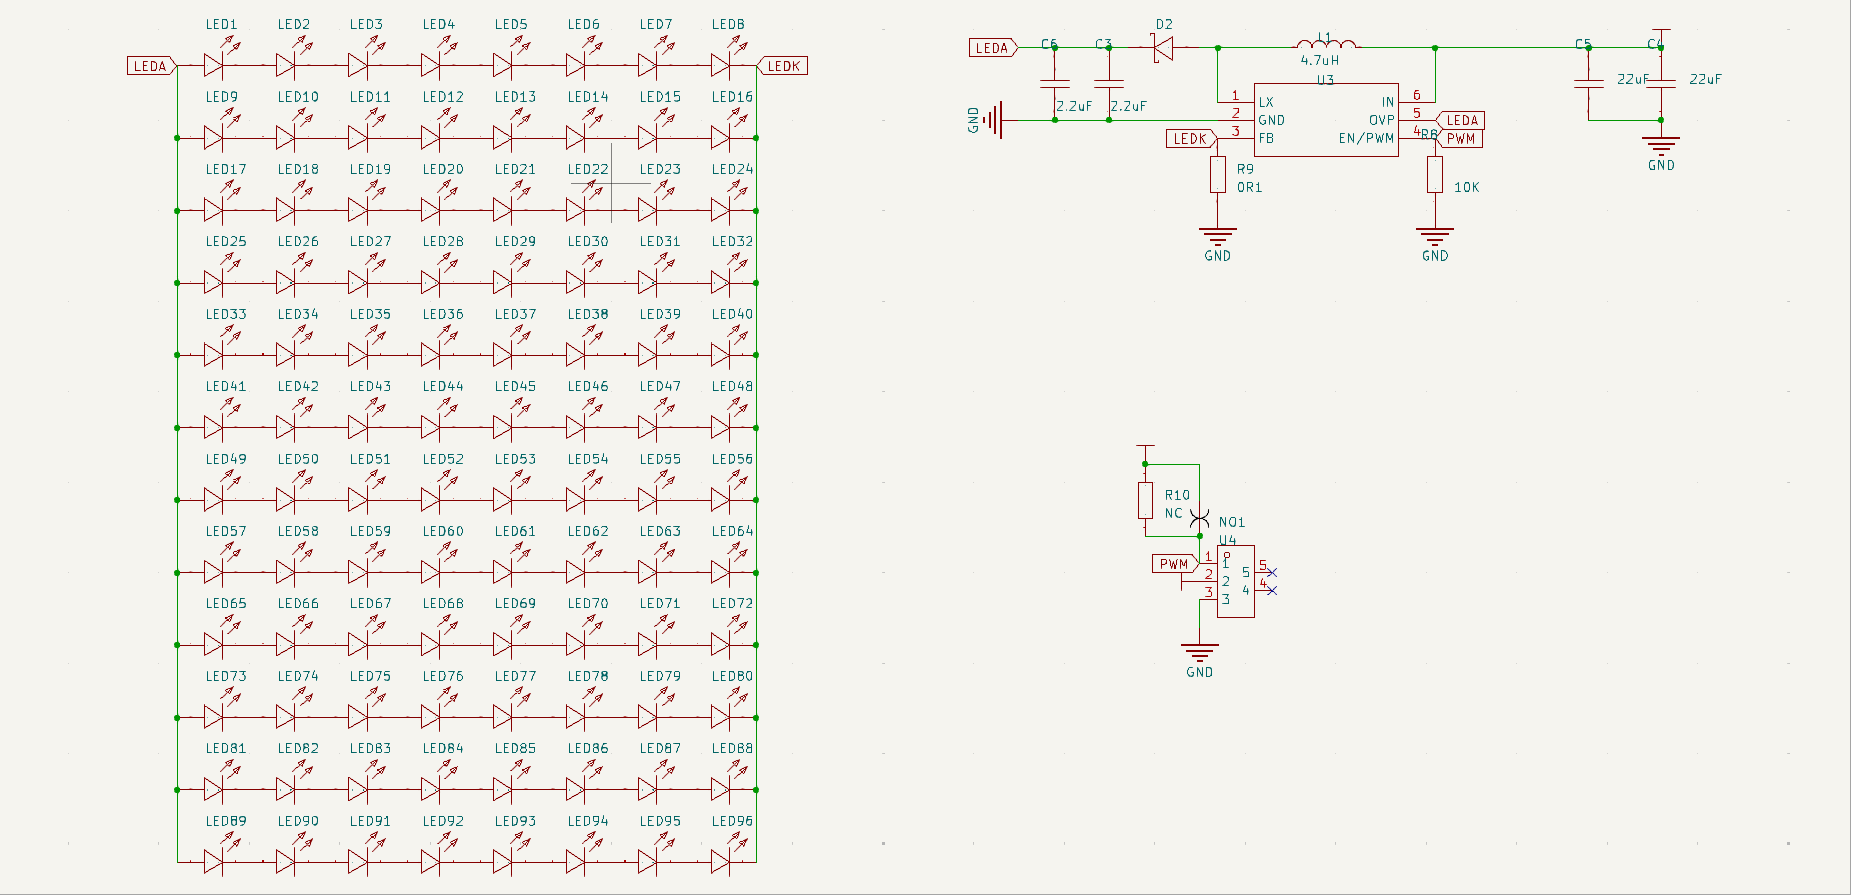Click the C5 22uF capacitor symbol
Viewport: 1851px width, 895px height.
click(x=1588, y=83)
